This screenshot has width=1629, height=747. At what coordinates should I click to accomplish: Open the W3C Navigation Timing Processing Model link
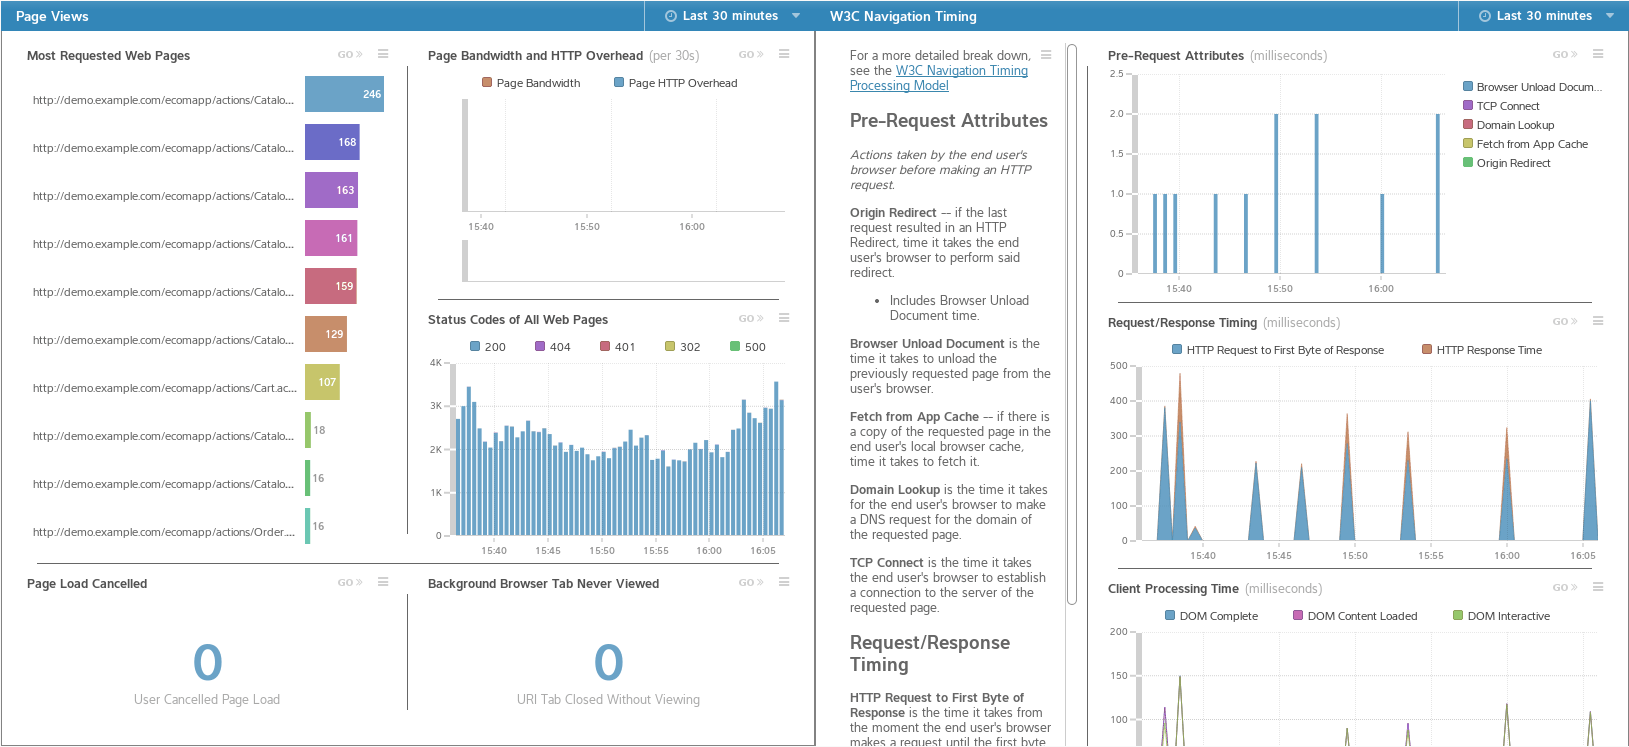(939, 78)
